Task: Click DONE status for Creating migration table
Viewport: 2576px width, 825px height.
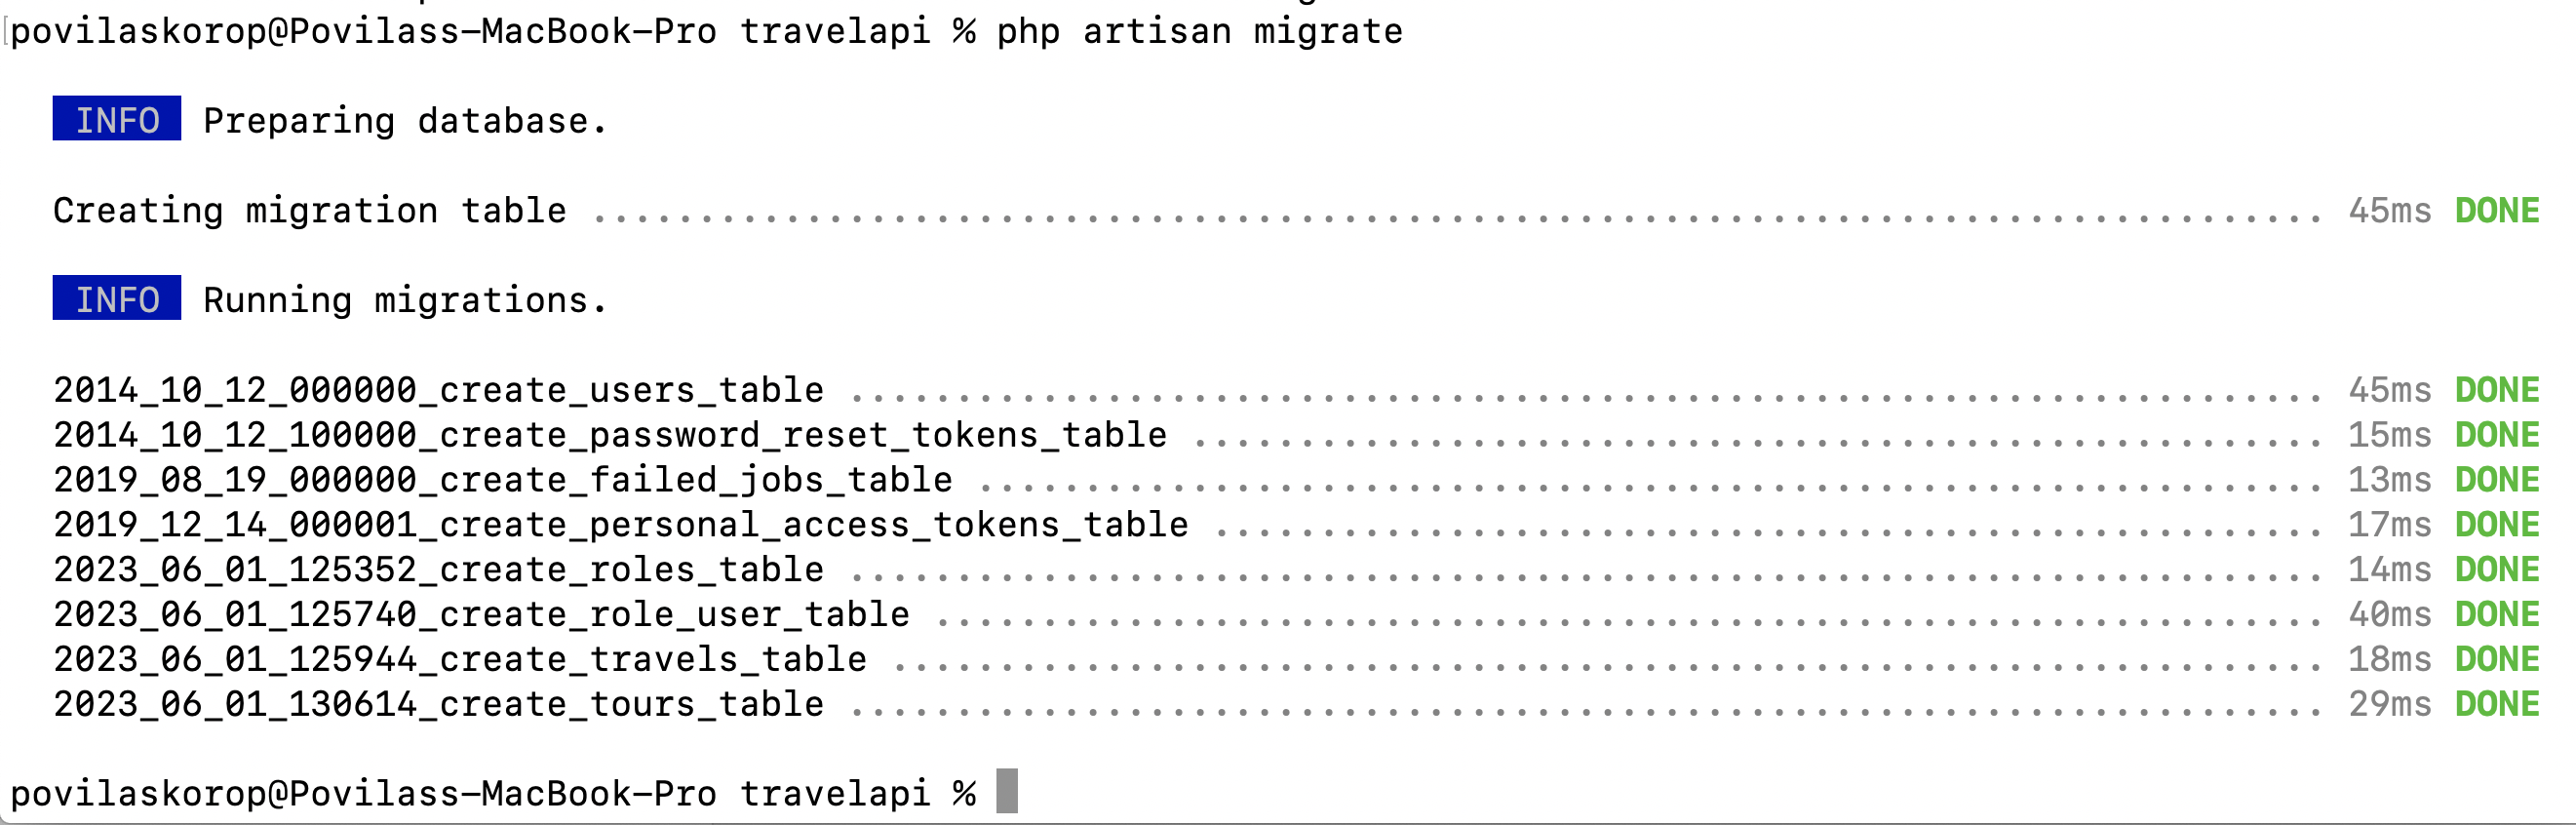Action: pyautogui.click(x=2496, y=211)
